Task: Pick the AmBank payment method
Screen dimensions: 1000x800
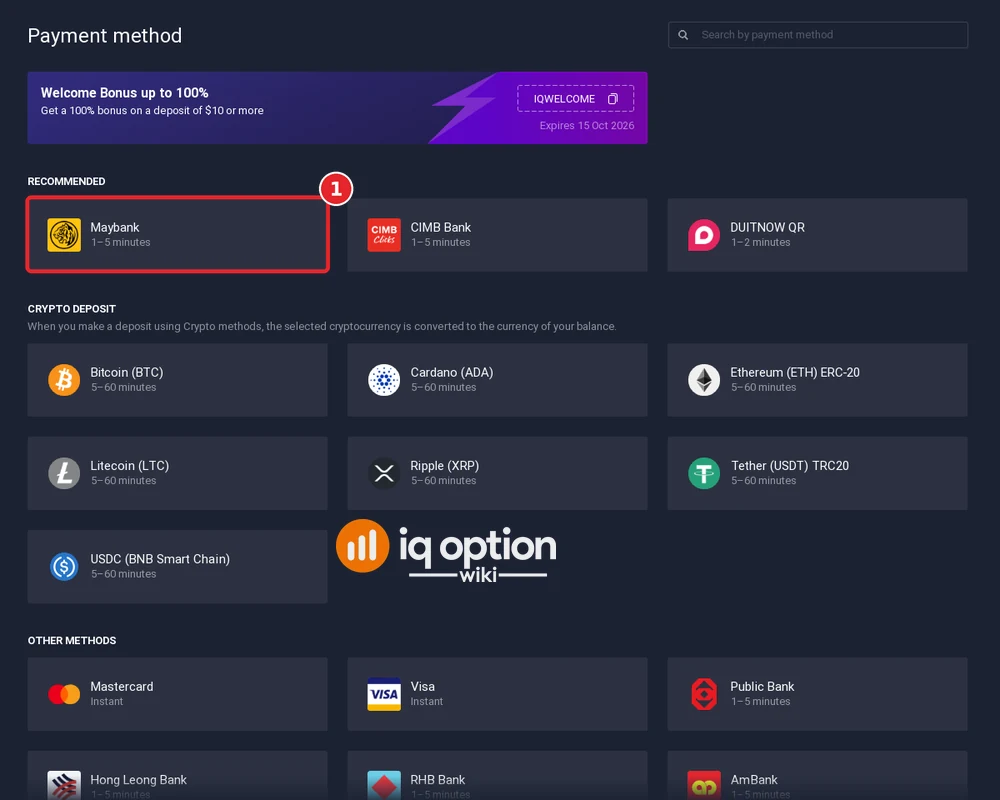Action: pos(818,775)
